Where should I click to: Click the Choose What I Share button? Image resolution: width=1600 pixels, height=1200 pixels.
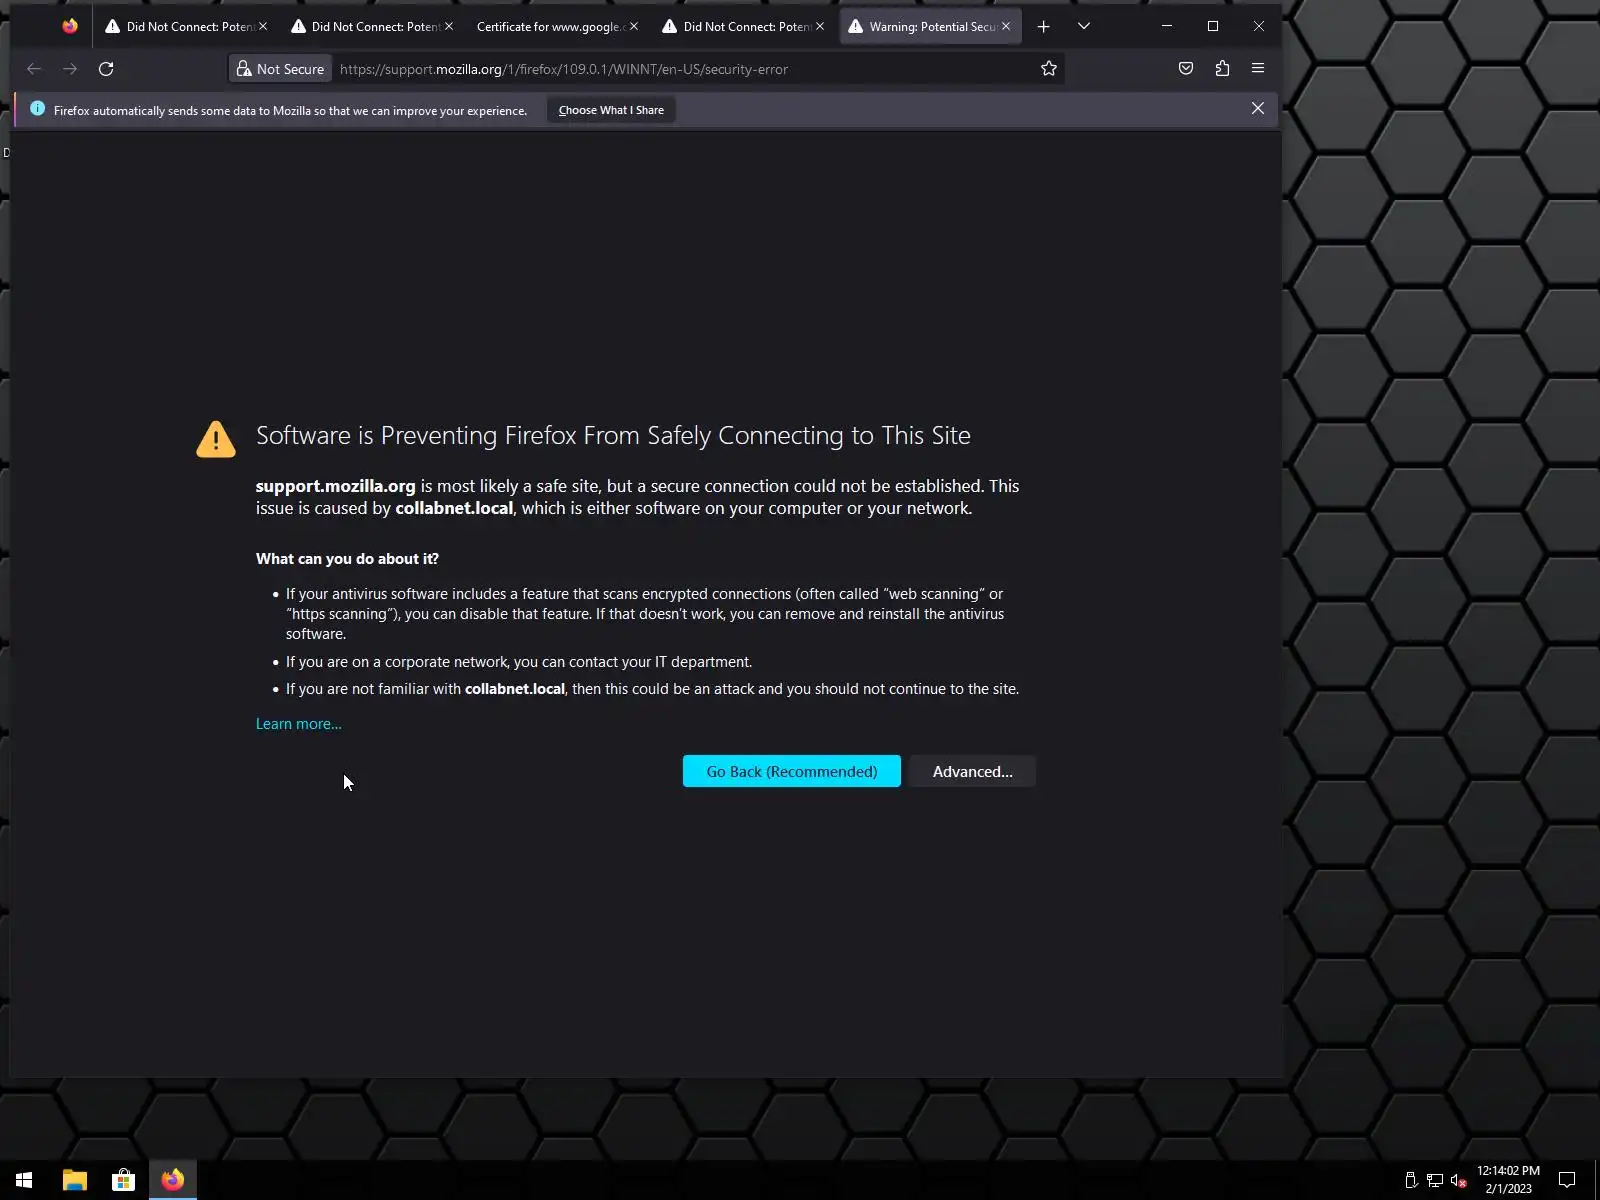[x=611, y=110]
